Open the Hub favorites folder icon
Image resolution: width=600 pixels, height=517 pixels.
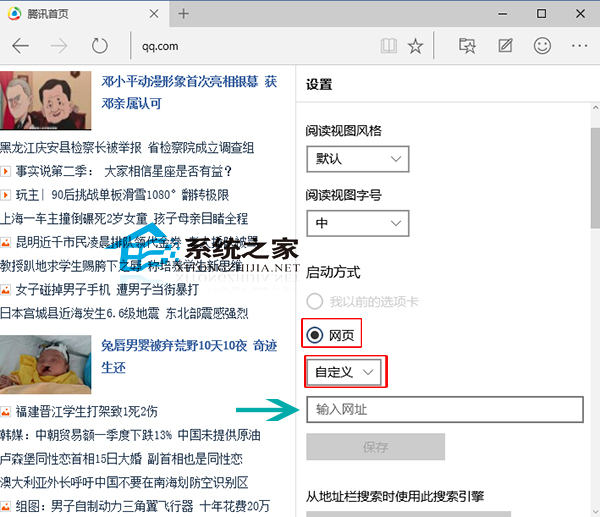click(467, 46)
